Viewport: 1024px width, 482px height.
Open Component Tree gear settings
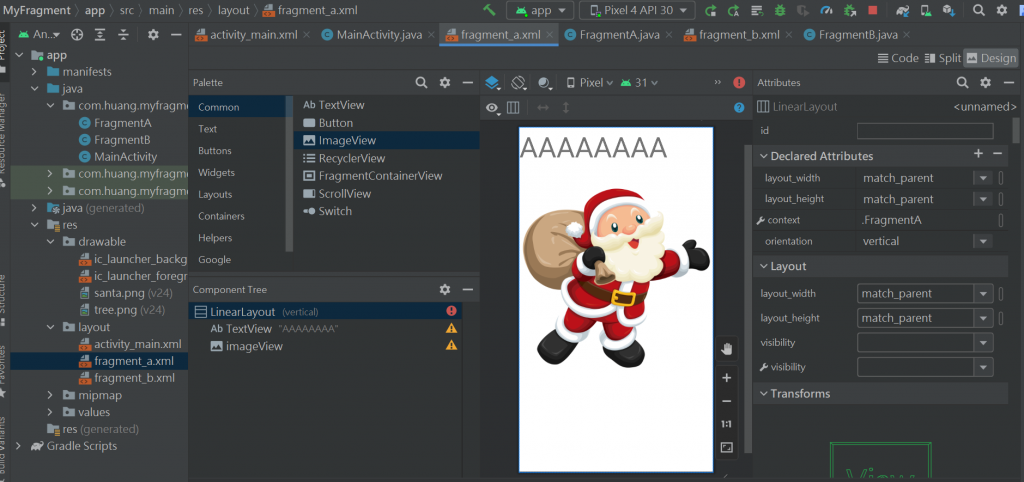(445, 289)
